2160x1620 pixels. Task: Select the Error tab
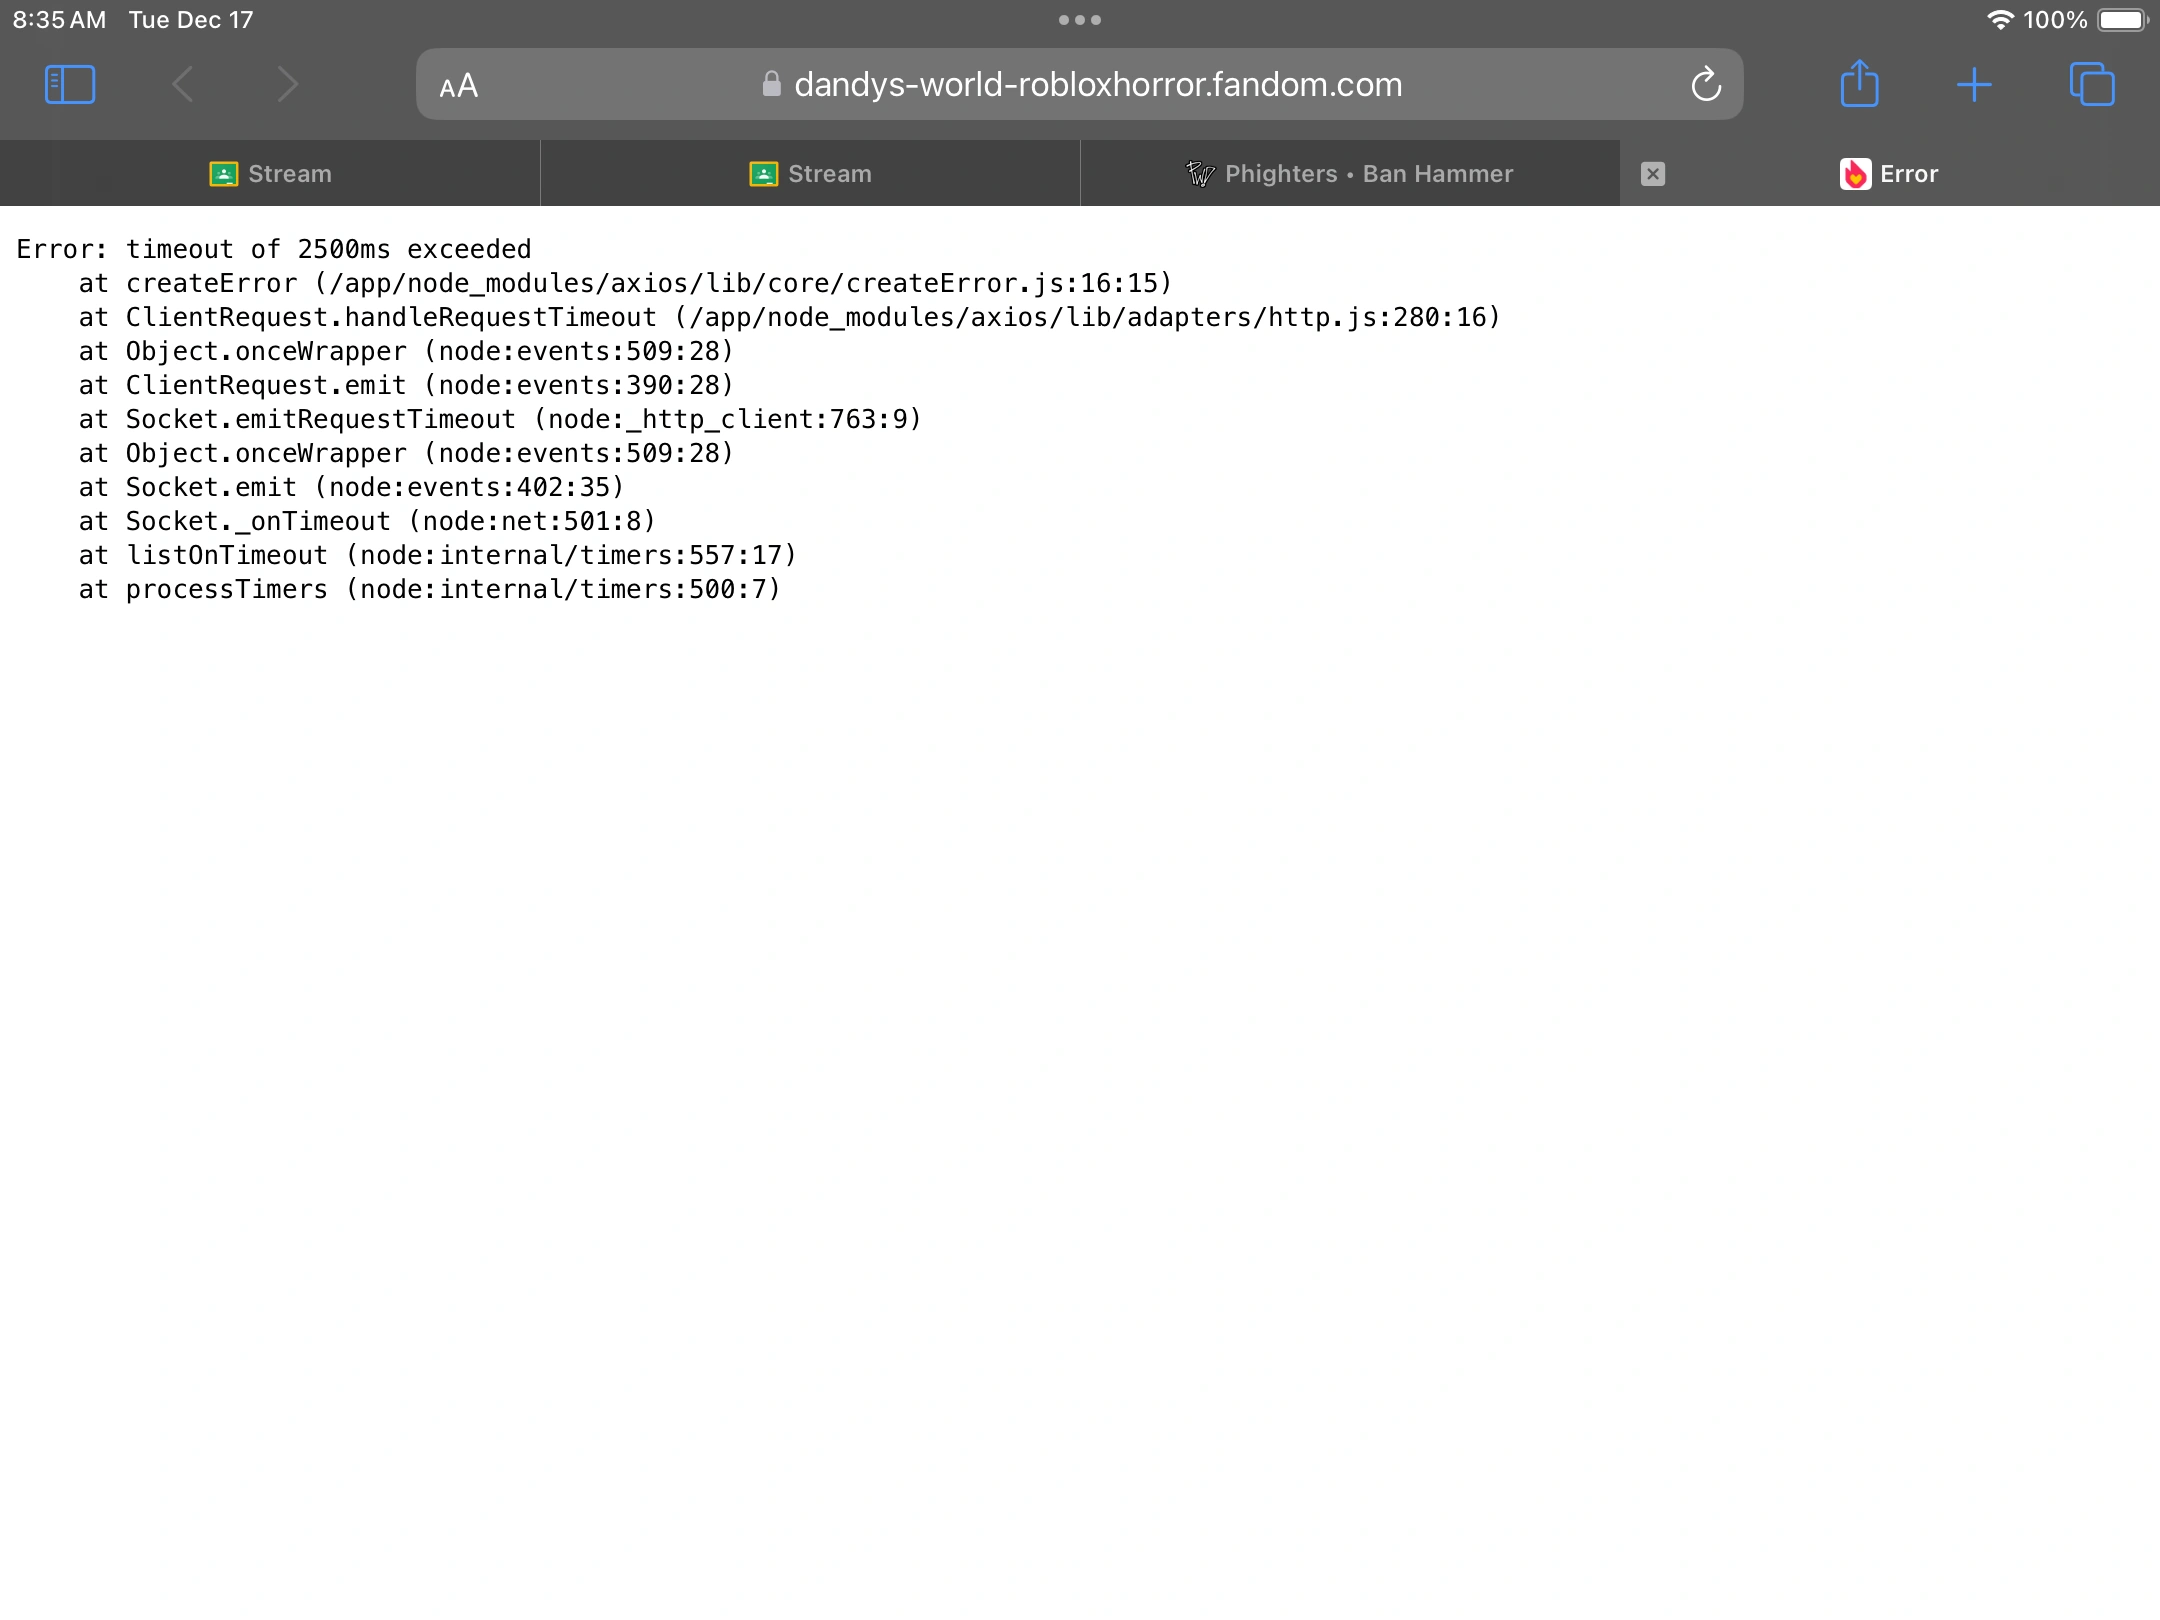coord(1908,174)
